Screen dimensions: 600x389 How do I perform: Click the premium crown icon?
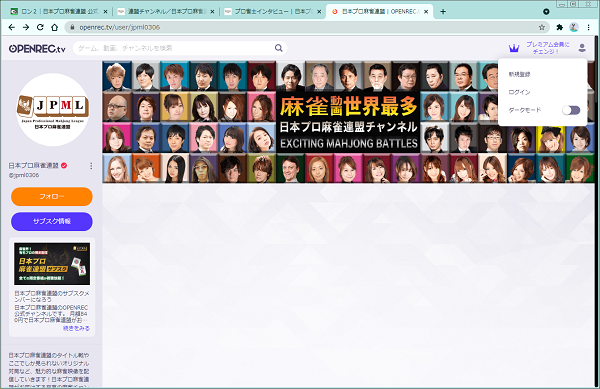coord(514,48)
